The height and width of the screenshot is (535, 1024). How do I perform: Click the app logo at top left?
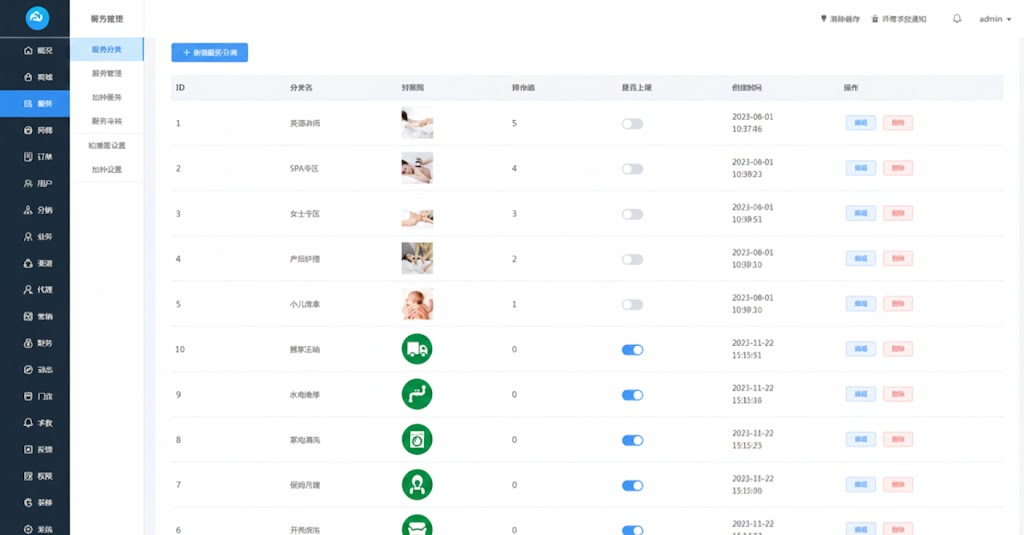point(37,18)
